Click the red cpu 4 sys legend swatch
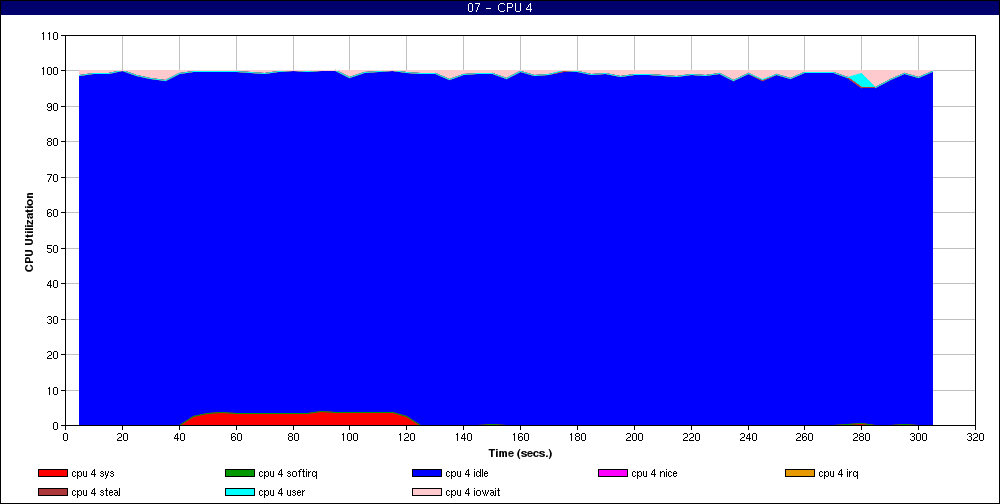1000x504 pixels. tap(52, 473)
